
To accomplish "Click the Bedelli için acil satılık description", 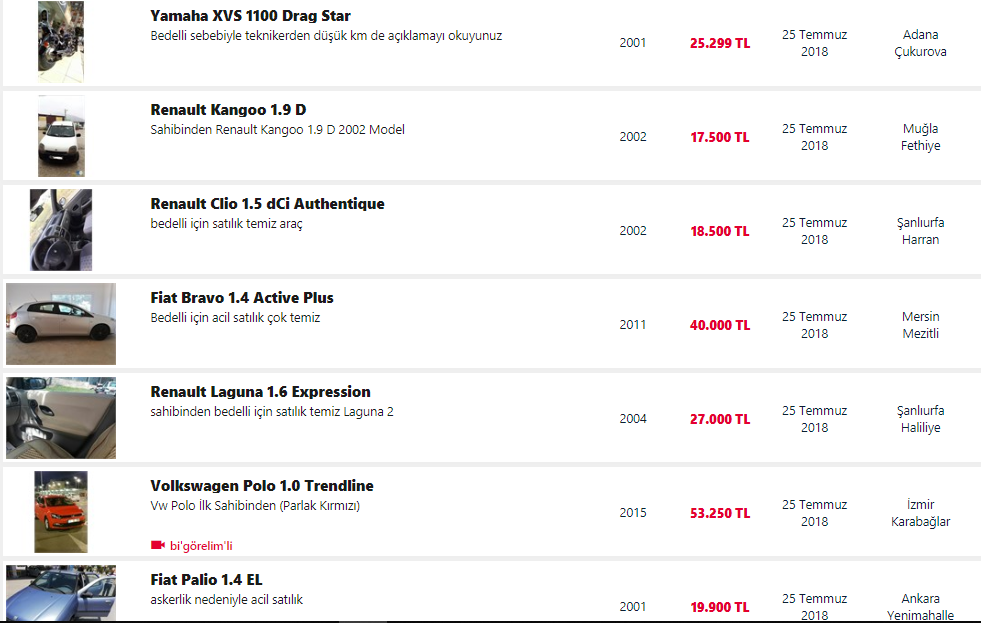I will pos(235,318).
